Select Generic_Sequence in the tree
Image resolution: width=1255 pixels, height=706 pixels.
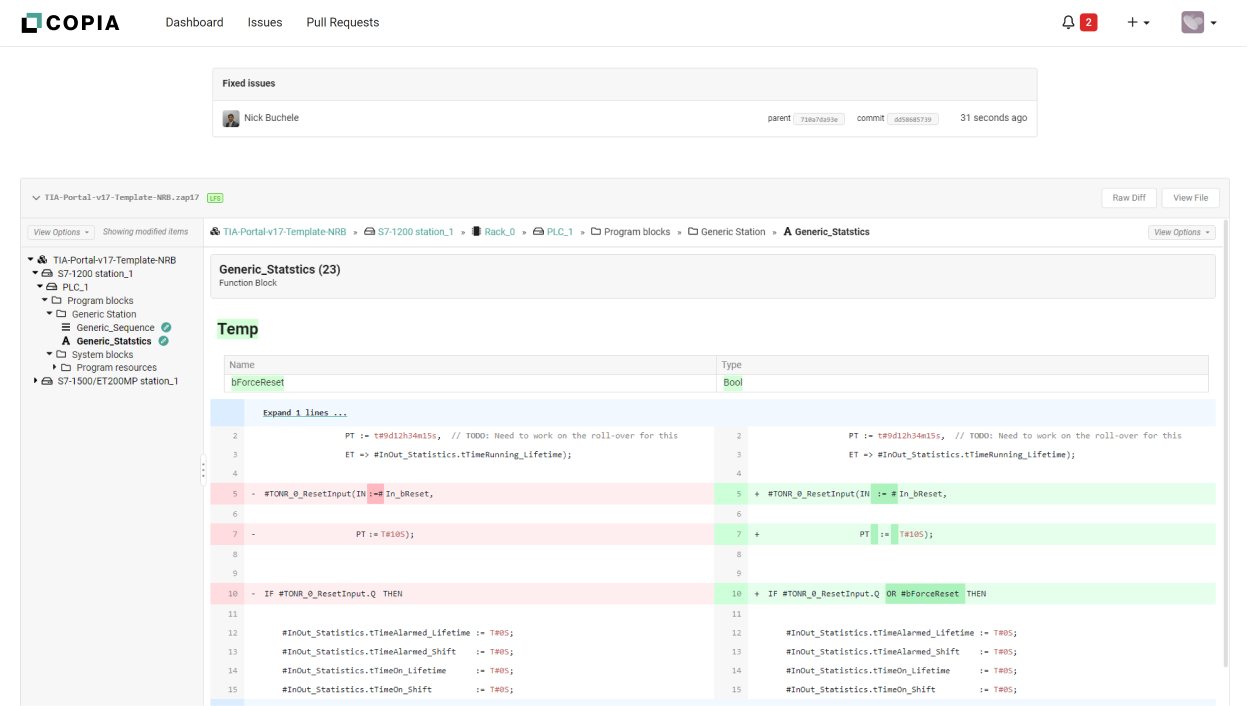115,327
